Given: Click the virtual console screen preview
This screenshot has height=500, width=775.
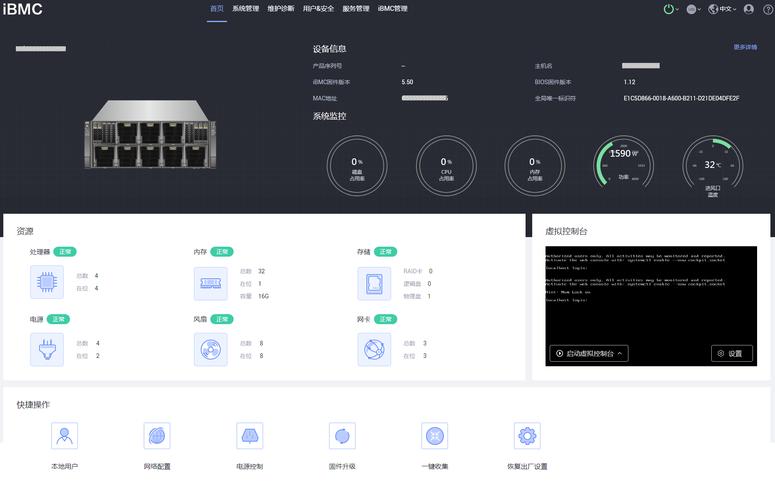Looking at the screenshot, I should coord(651,306).
